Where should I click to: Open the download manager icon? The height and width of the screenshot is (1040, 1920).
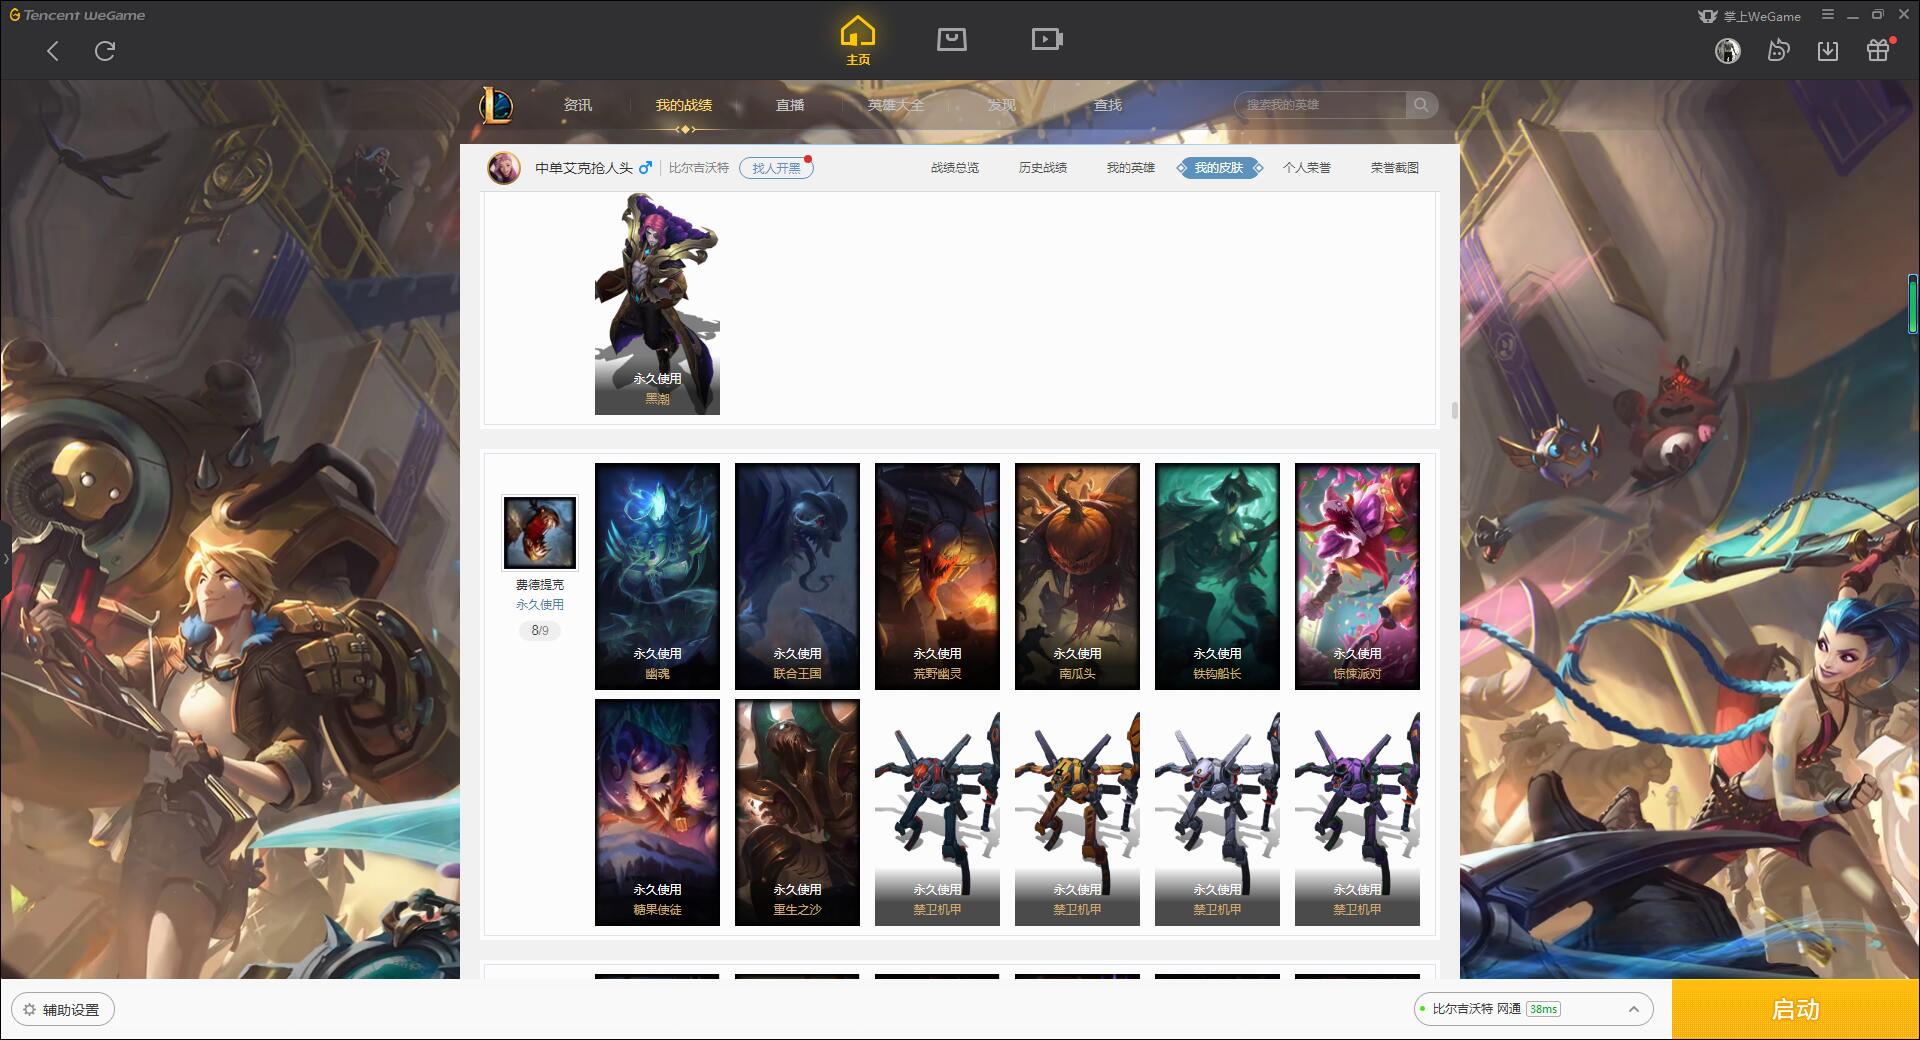[1828, 51]
